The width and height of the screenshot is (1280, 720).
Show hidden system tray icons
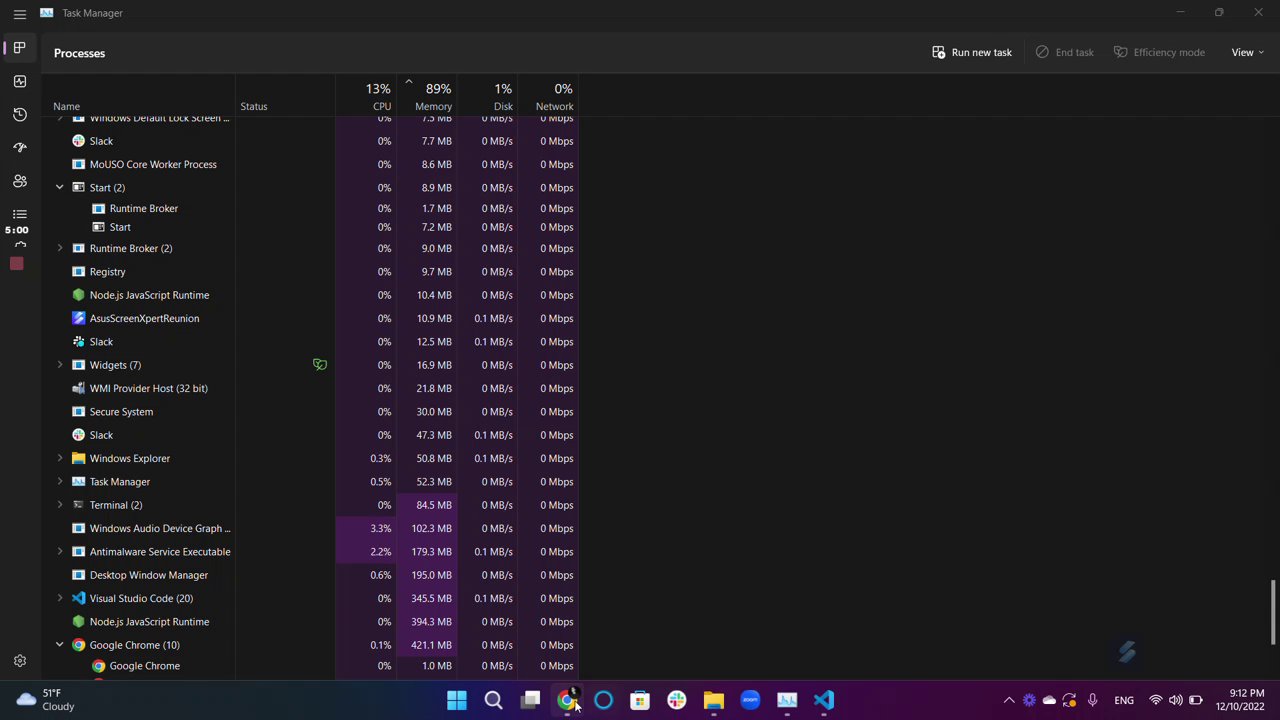pos(1008,700)
